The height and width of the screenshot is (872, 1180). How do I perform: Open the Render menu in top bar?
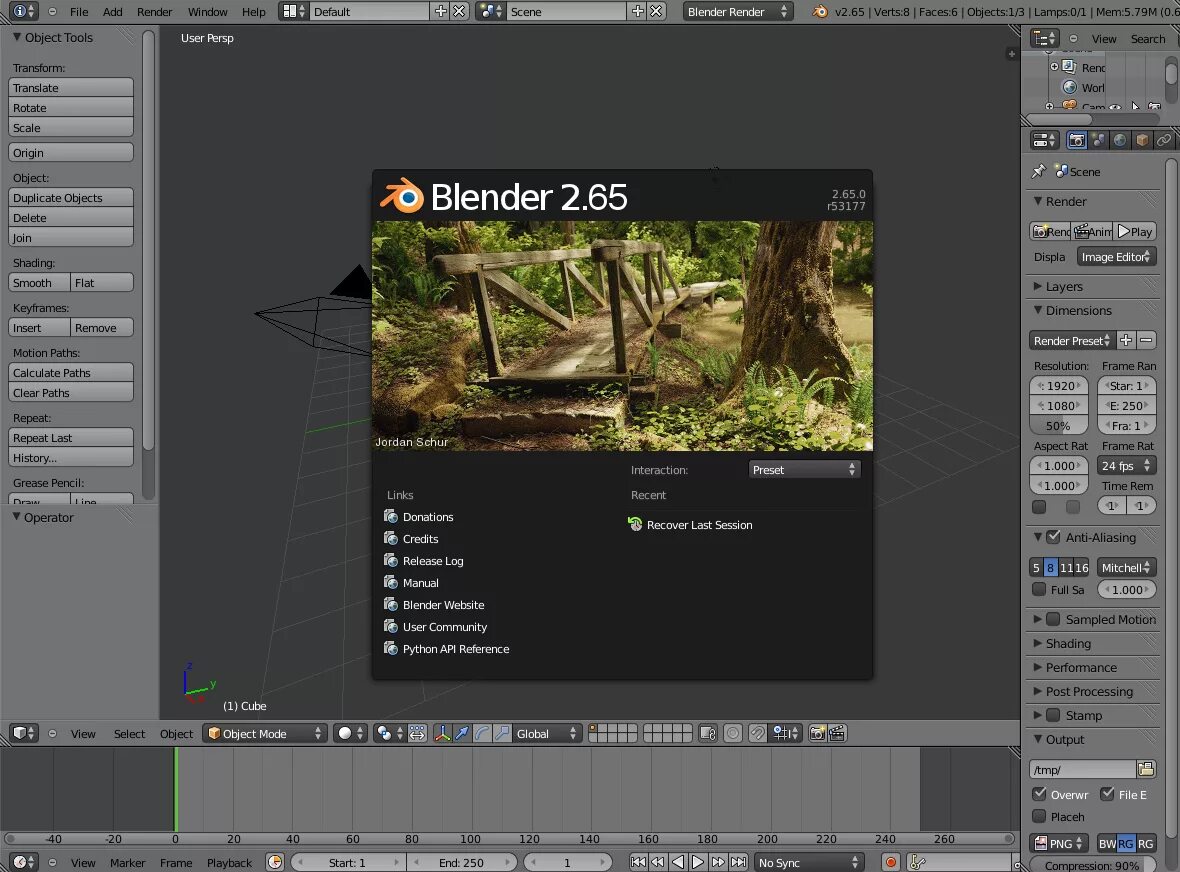(154, 11)
